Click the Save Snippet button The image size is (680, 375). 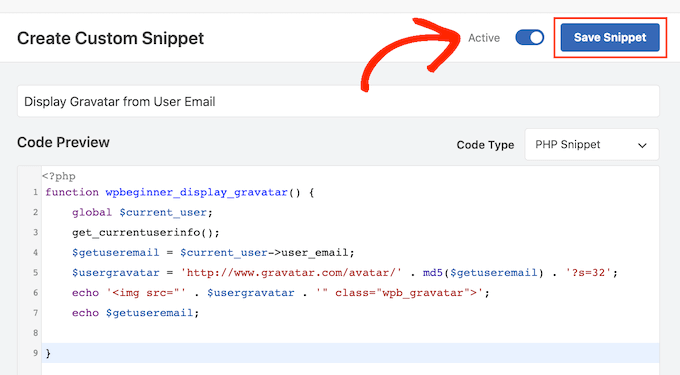610,37
